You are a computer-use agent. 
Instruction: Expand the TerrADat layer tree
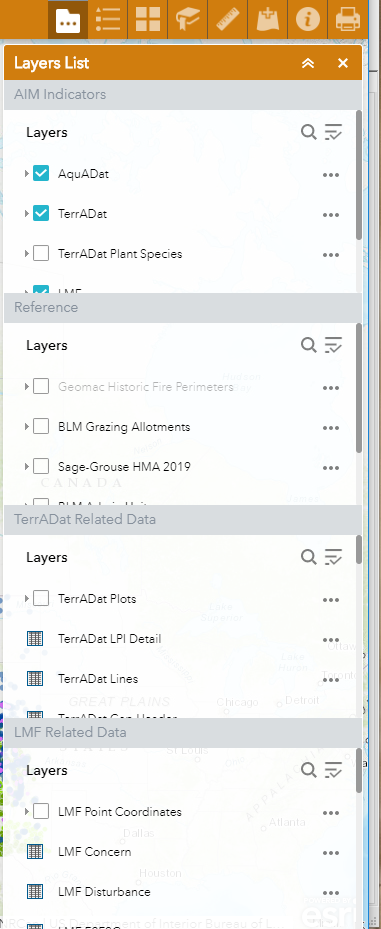27,213
